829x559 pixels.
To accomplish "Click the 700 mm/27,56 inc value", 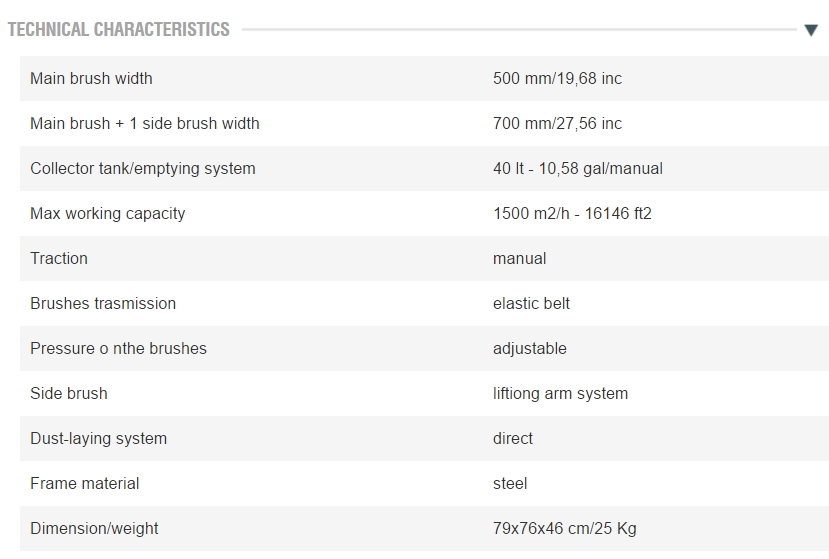I will pos(557,124).
